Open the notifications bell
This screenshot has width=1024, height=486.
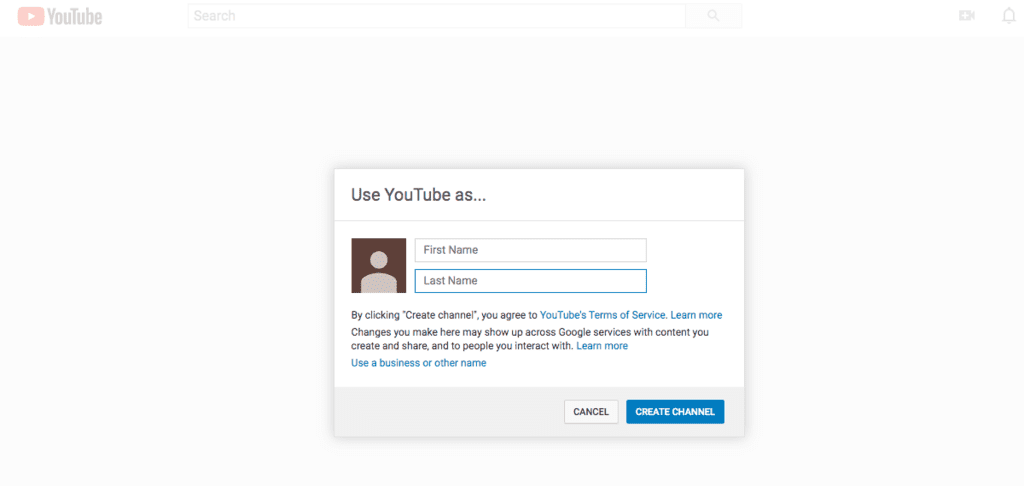click(x=1009, y=16)
